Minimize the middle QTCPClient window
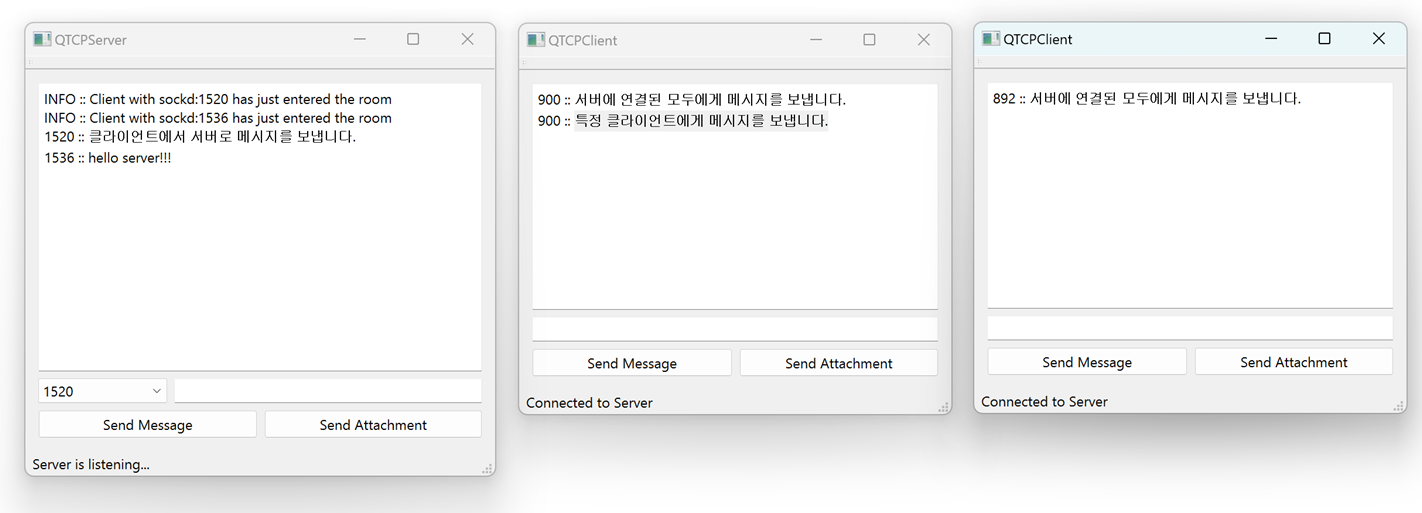Screen dimensions: 1422x513 click(x=816, y=40)
